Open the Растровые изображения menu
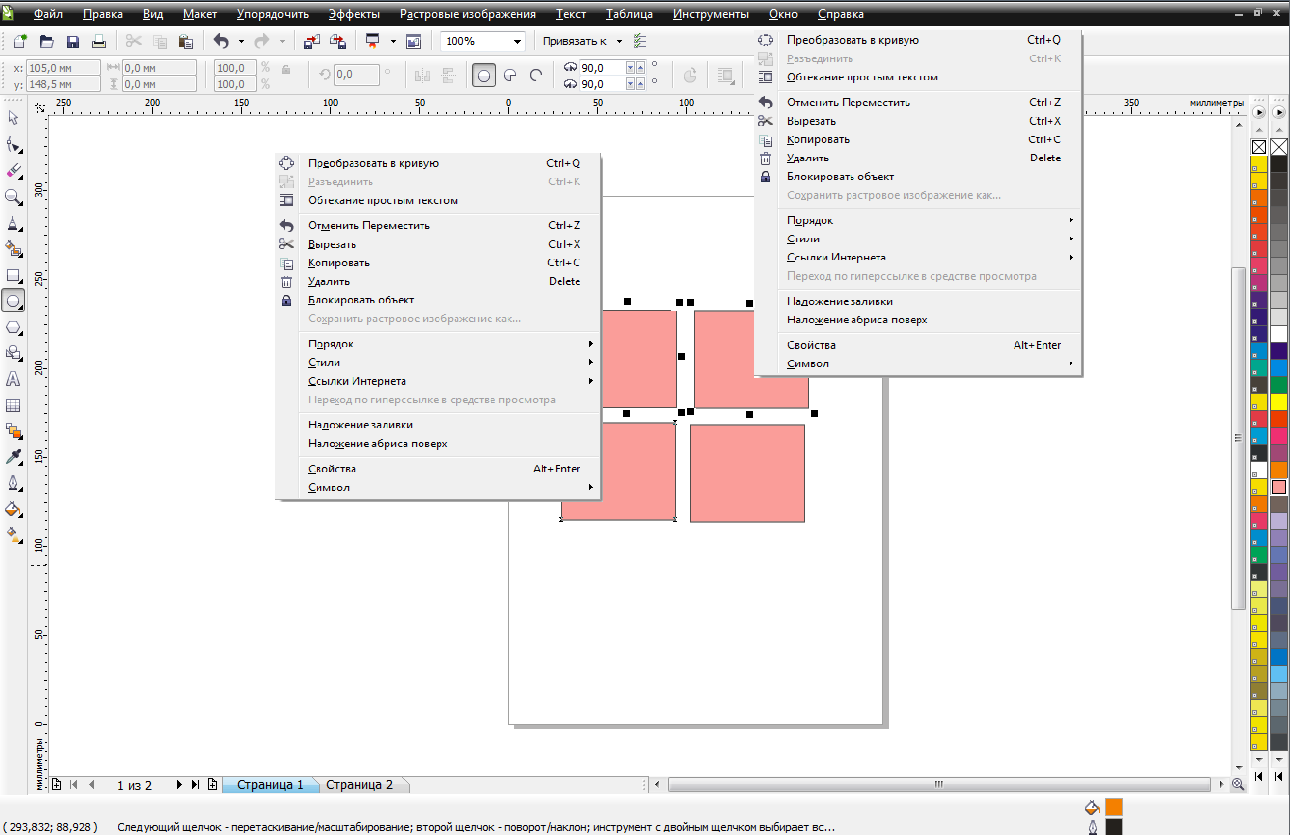1290x835 pixels. point(467,14)
